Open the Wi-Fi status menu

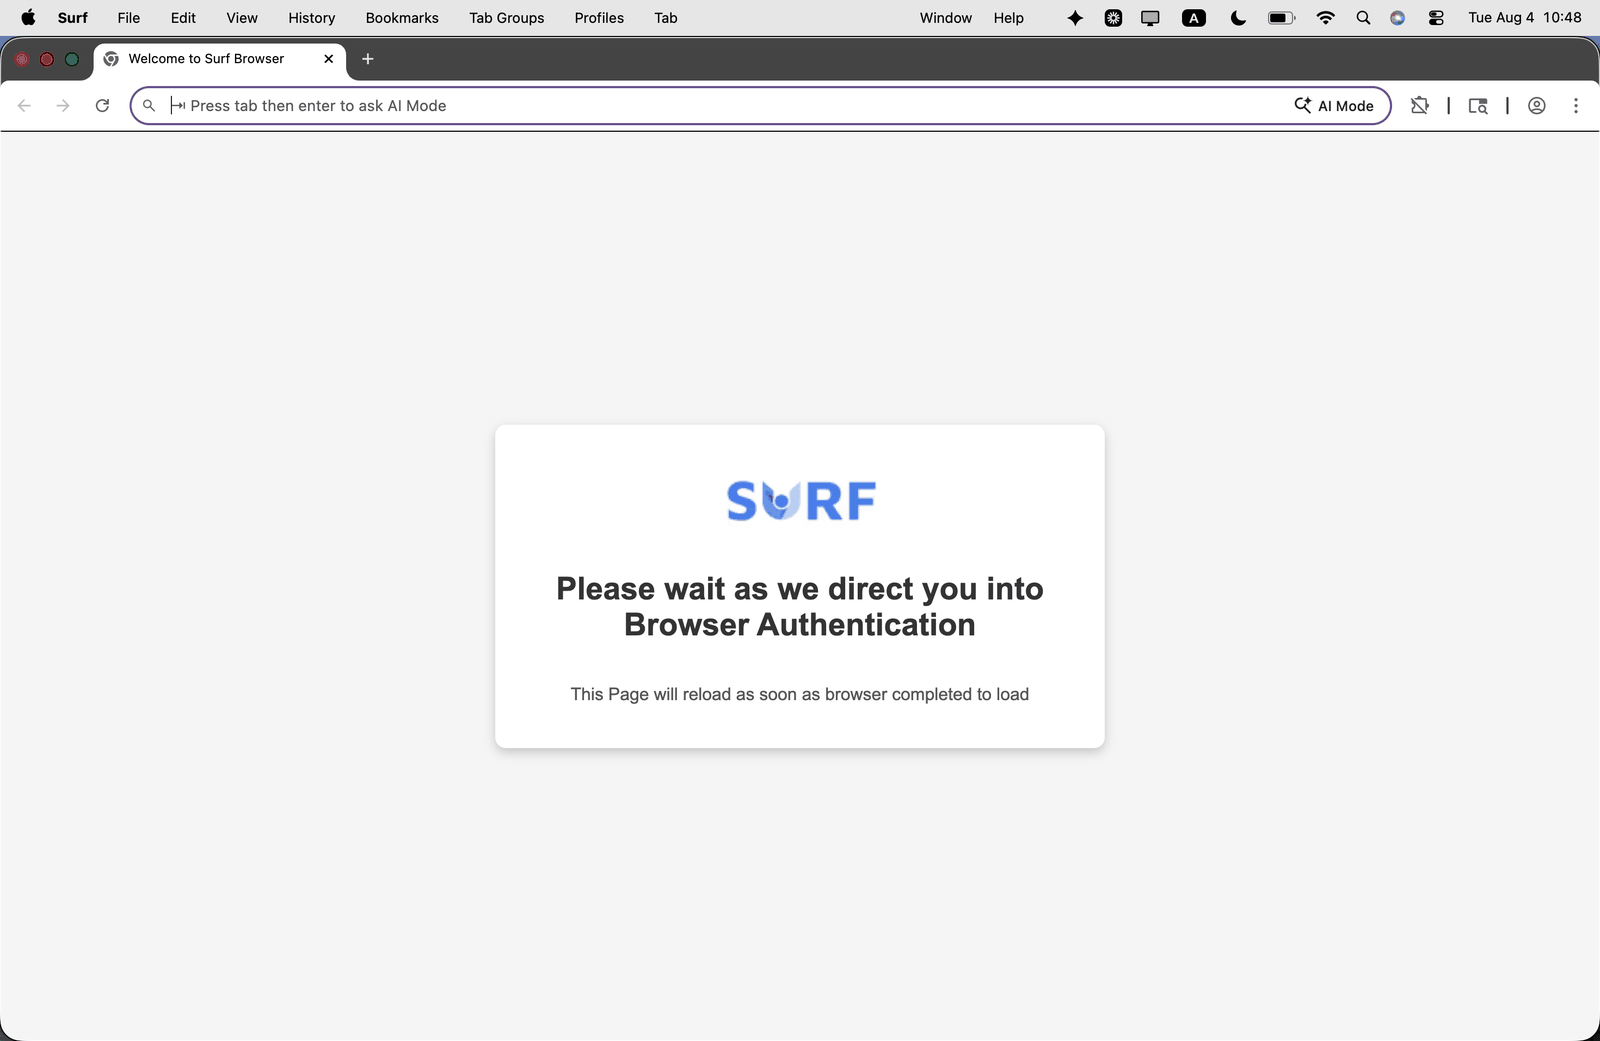[x=1326, y=18]
